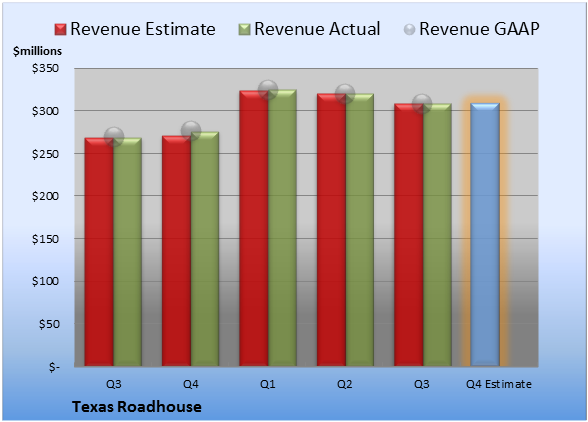Click the '$250' axis value
Image resolution: width=588 pixels, height=422 pixels.
point(45,154)
